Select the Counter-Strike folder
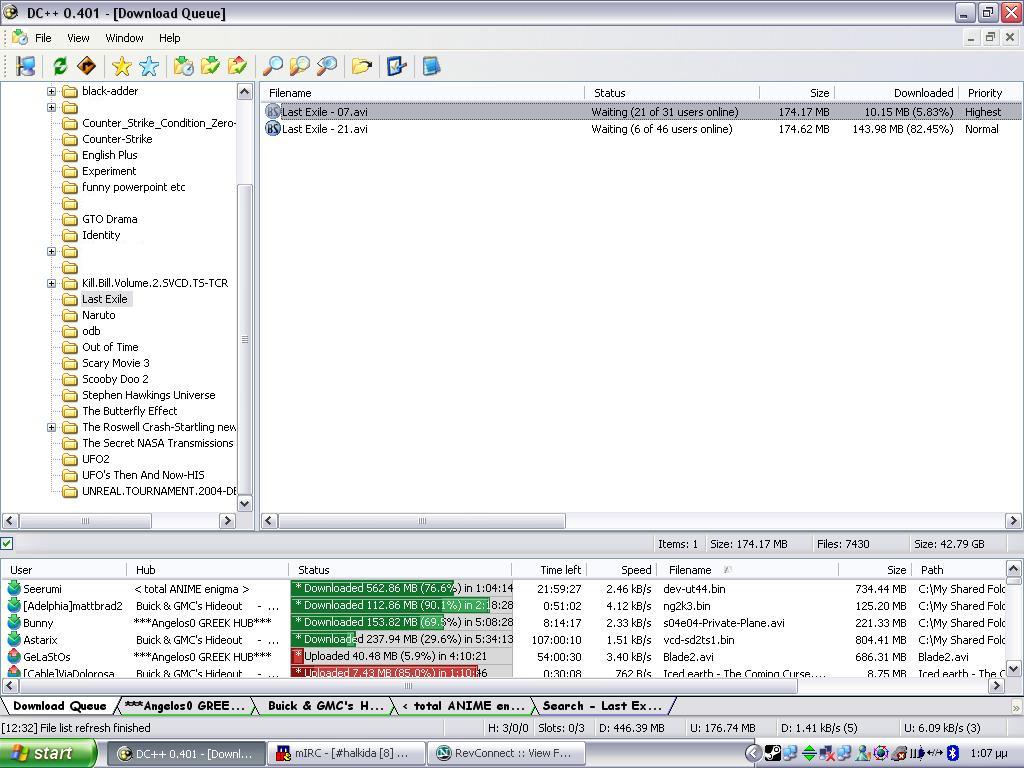The height and width of the screenshot is (768, 1024). pyautogui.click(x=117, y=139)
